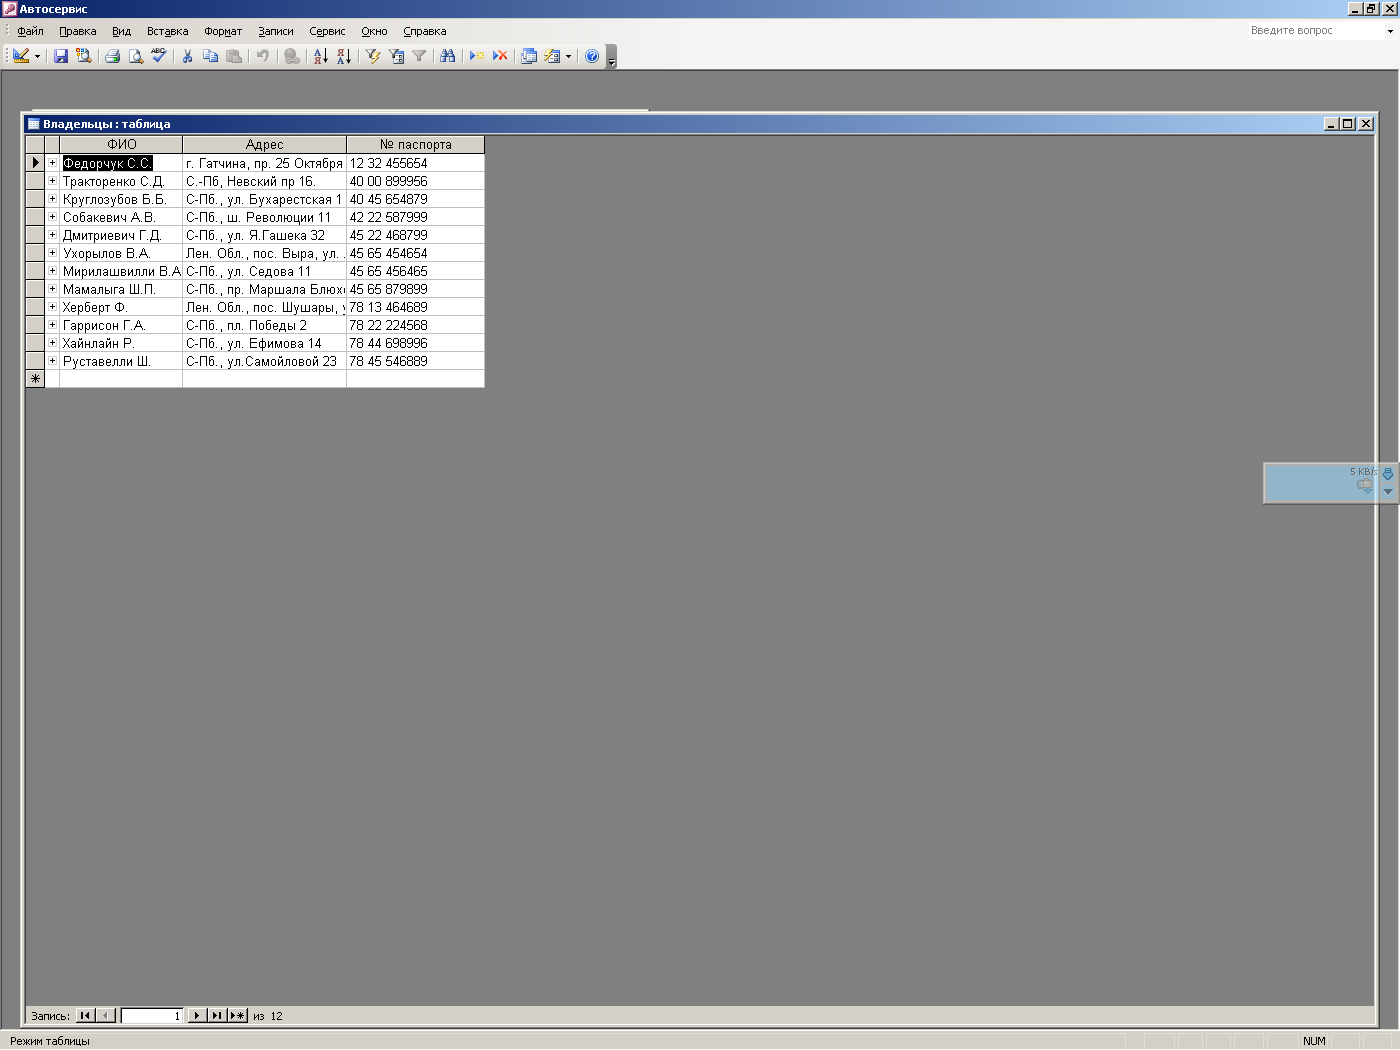Add a new record from the toolbar icon

tap(477, 56)
